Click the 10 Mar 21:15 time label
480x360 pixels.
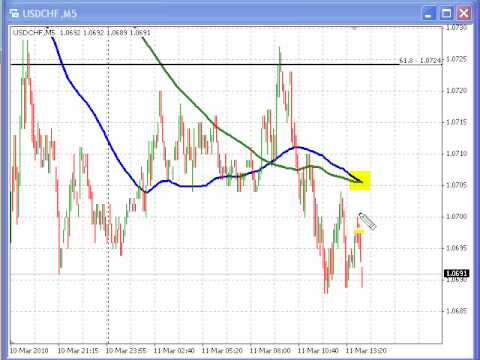coord(78,351)
